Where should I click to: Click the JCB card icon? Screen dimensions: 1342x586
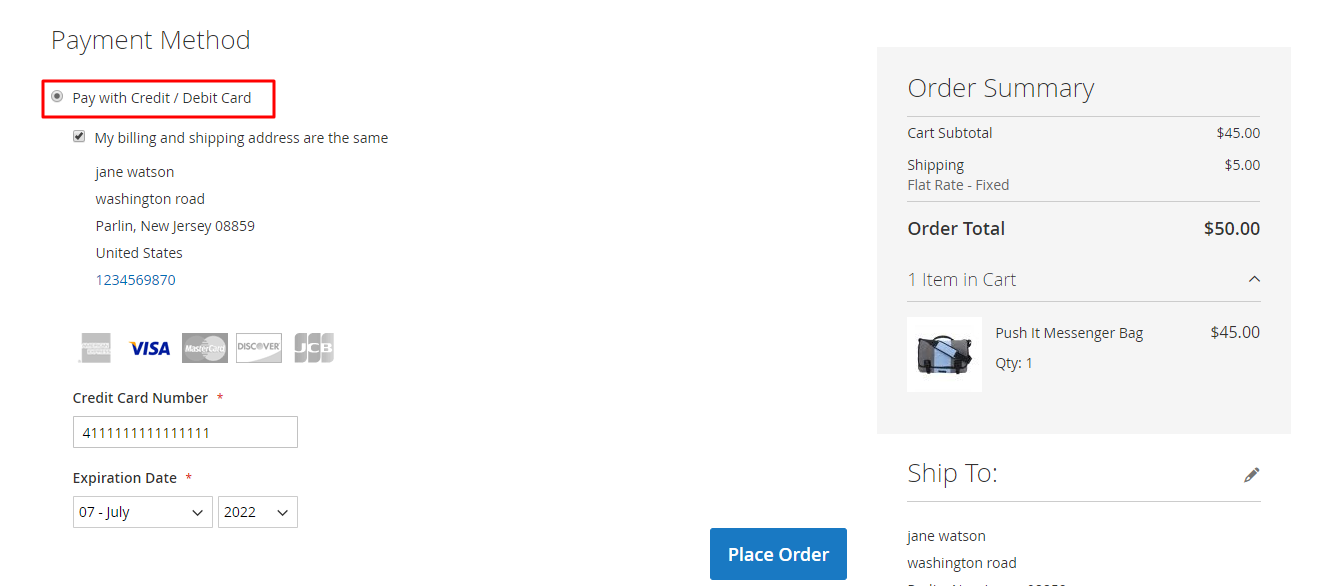(314, 348)
